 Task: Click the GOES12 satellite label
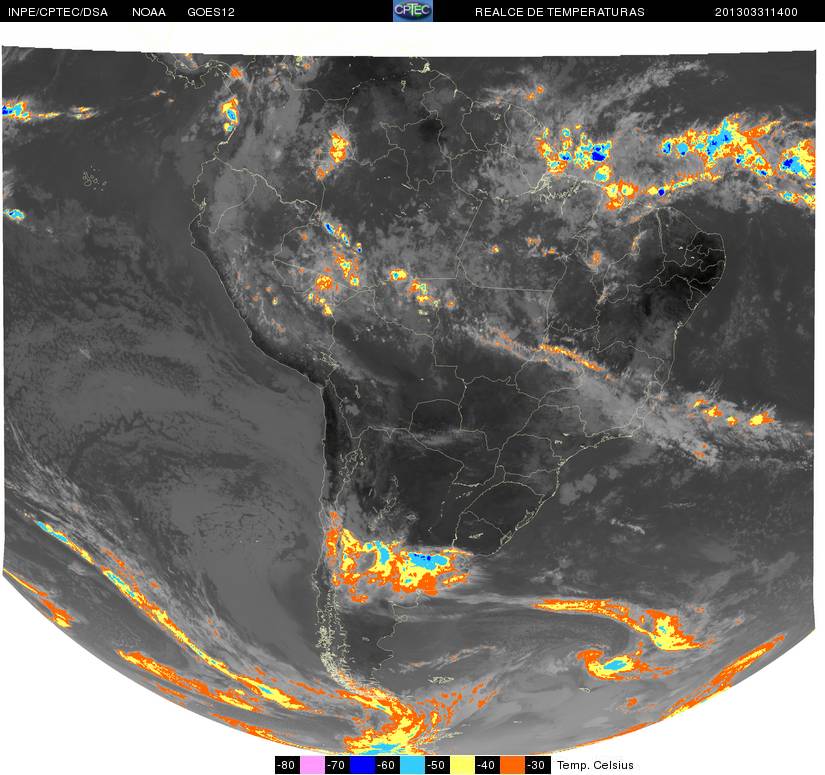[211, 12]
